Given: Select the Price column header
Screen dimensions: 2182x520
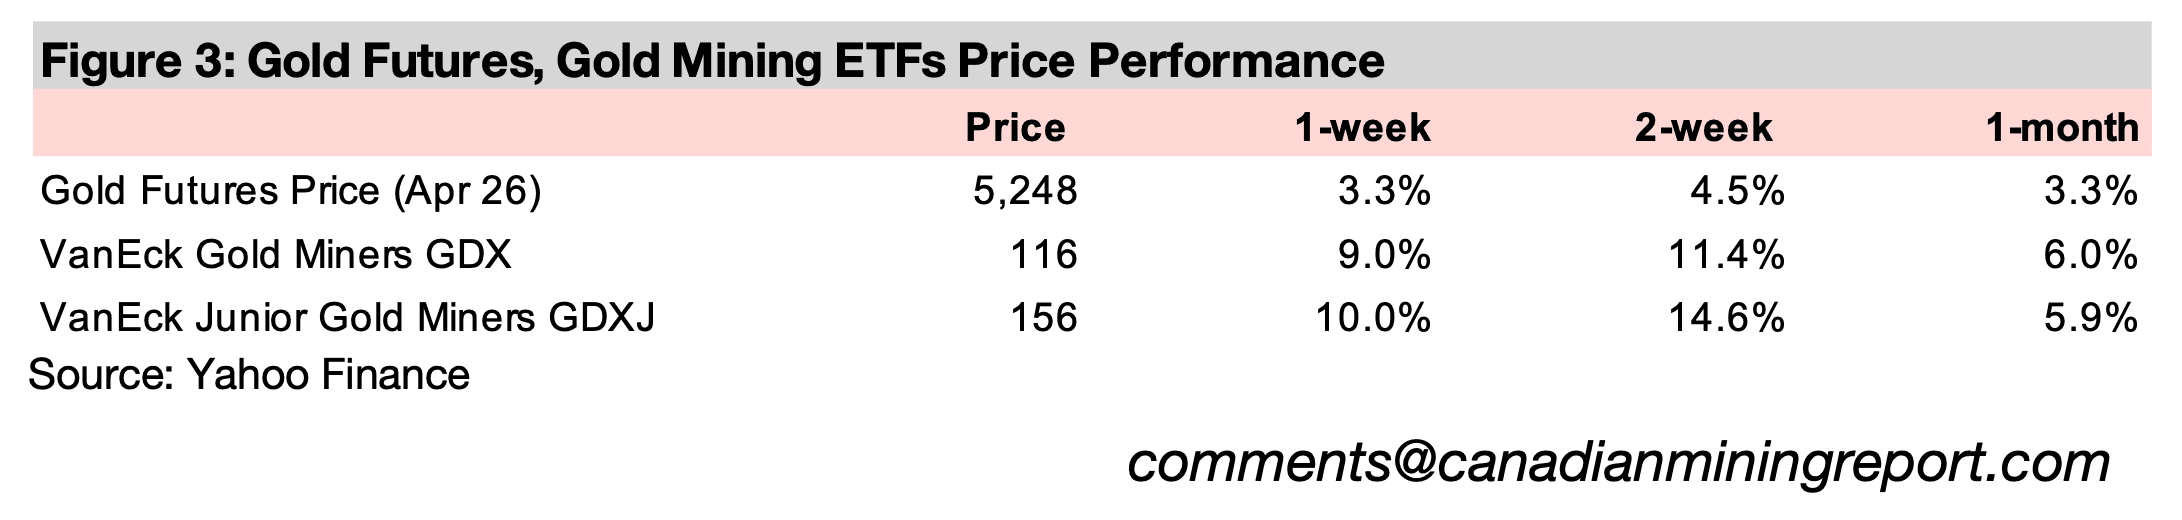Looking at the screenshot, I should coord(1015,128).
